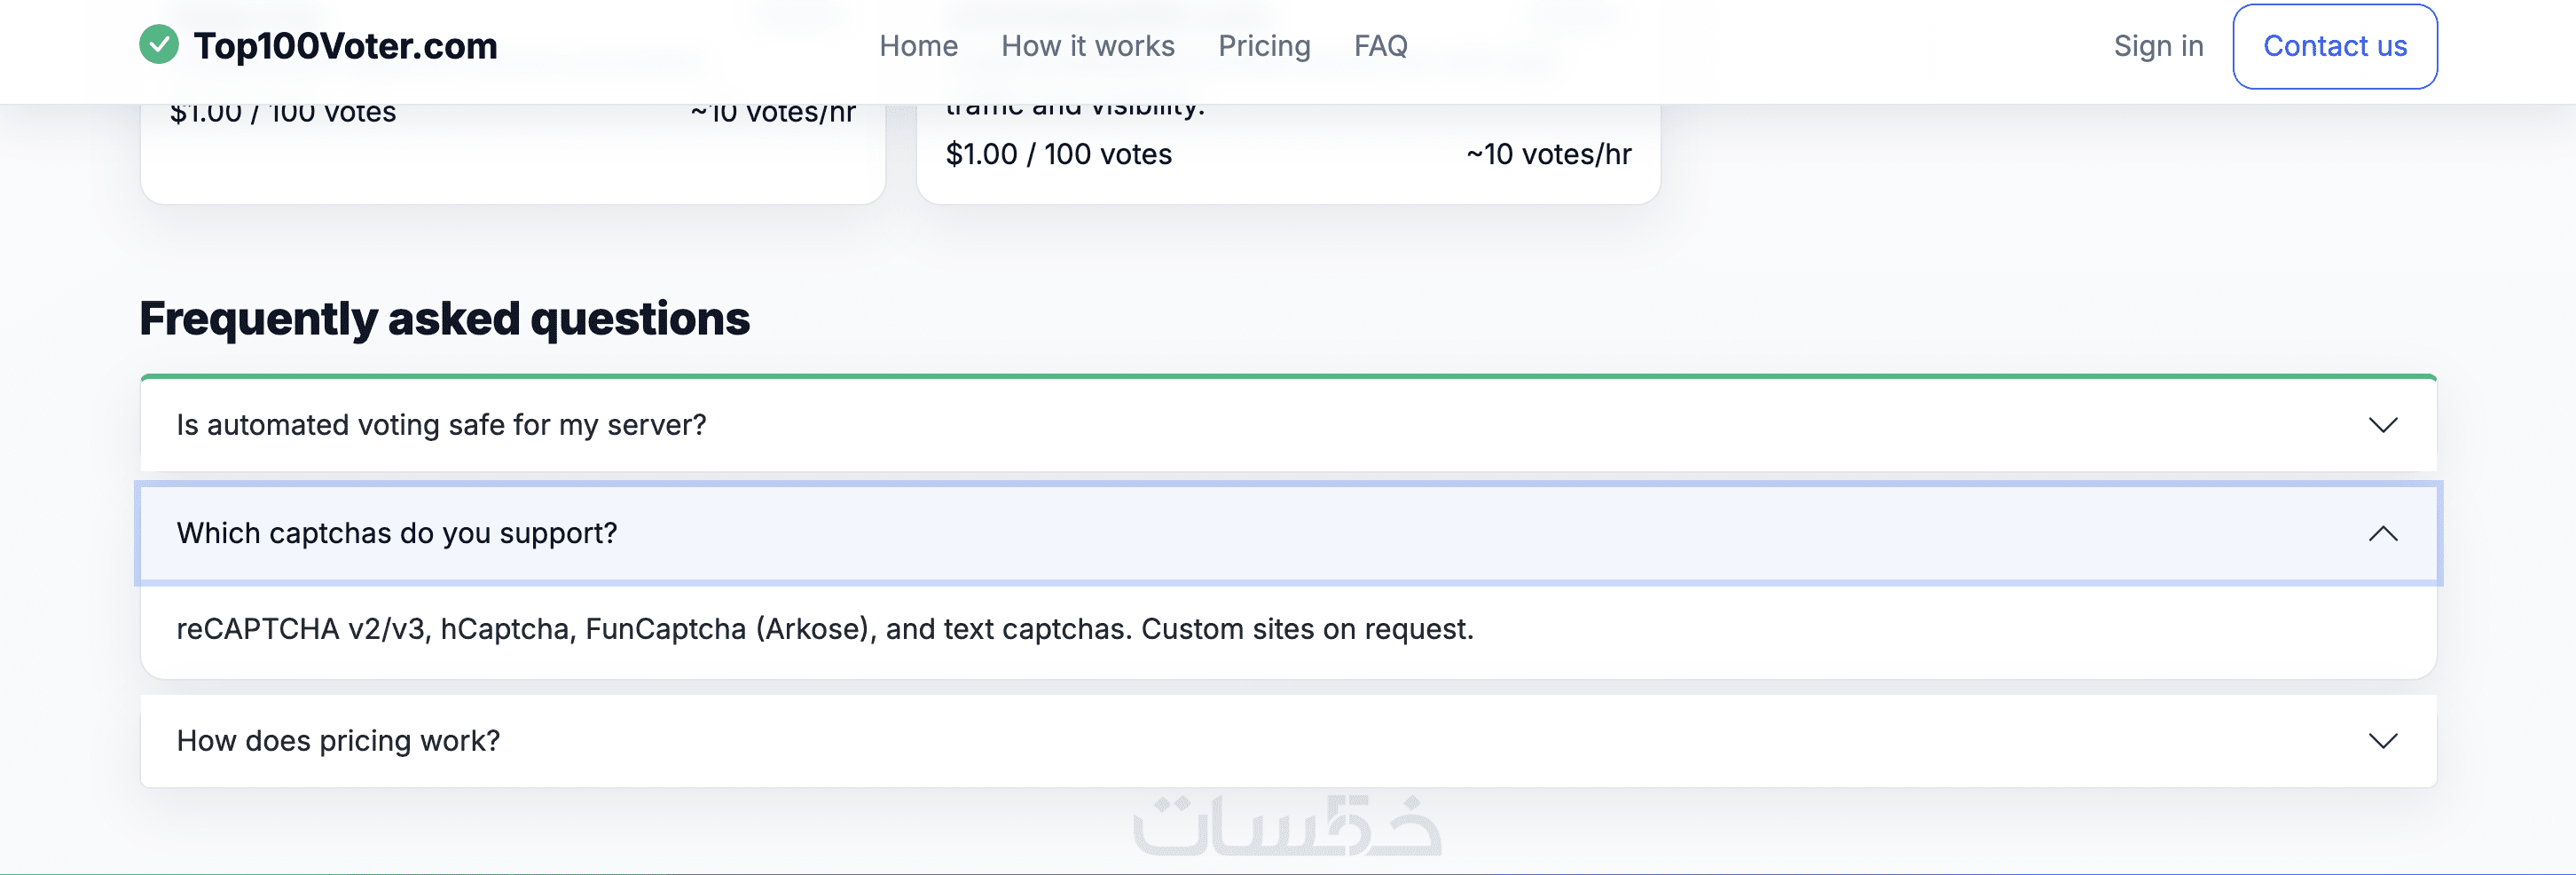Select the right pricing card's $1.00 / 100 votes price
The image size is (2576, 875).
pyautogui.click(x=1058, y=154)
